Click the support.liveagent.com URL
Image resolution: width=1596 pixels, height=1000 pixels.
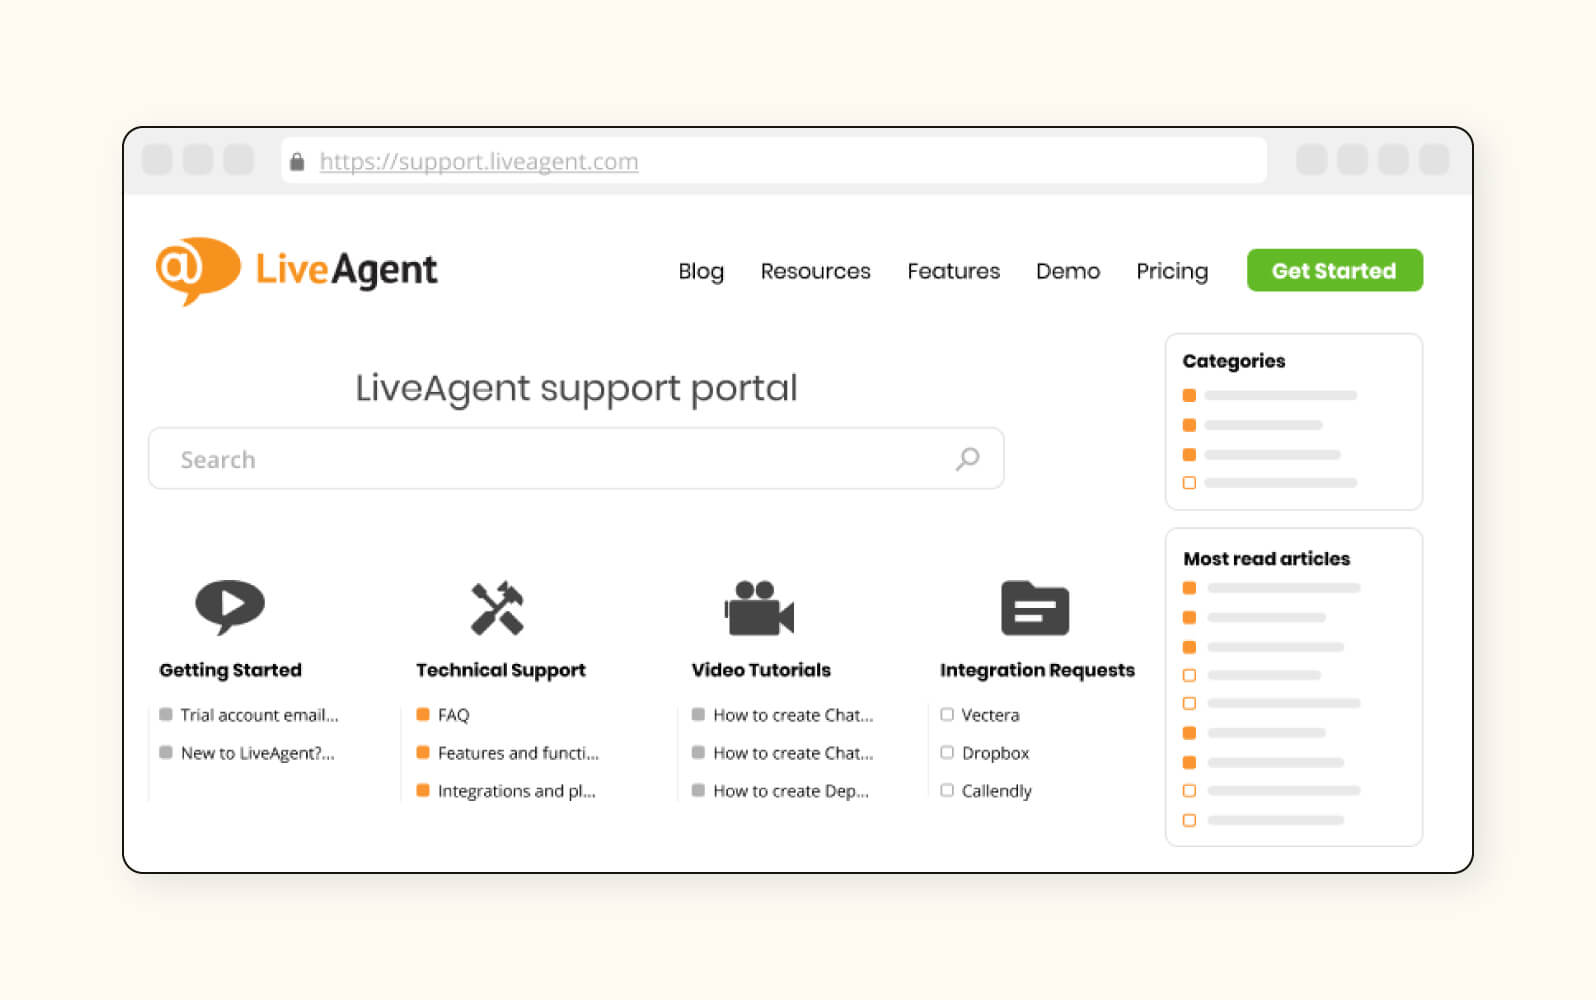click(479, 162)
